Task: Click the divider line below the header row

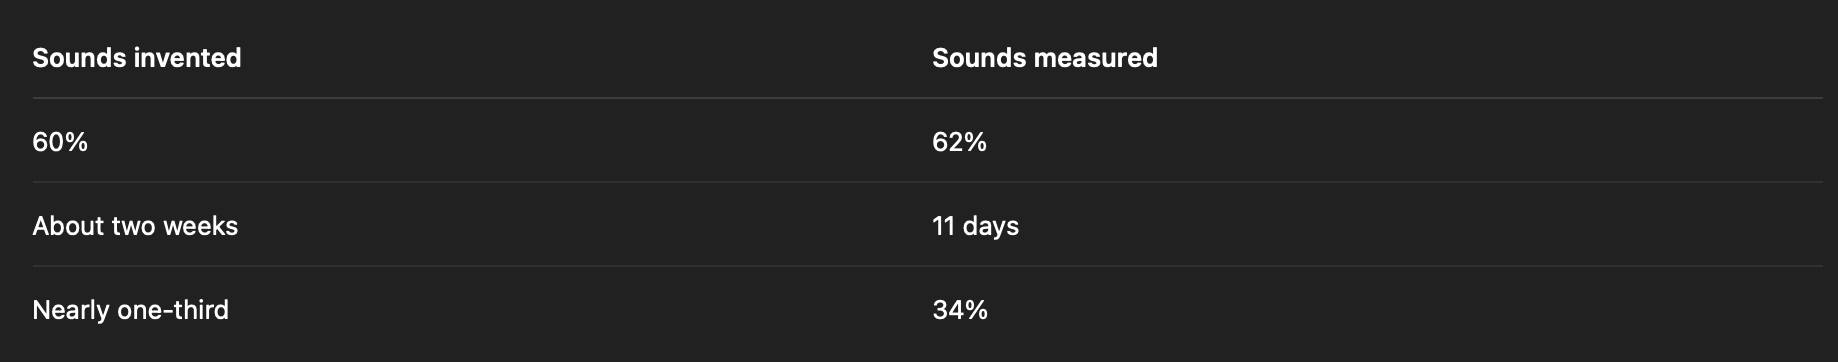Action: (x=927, y=98)
